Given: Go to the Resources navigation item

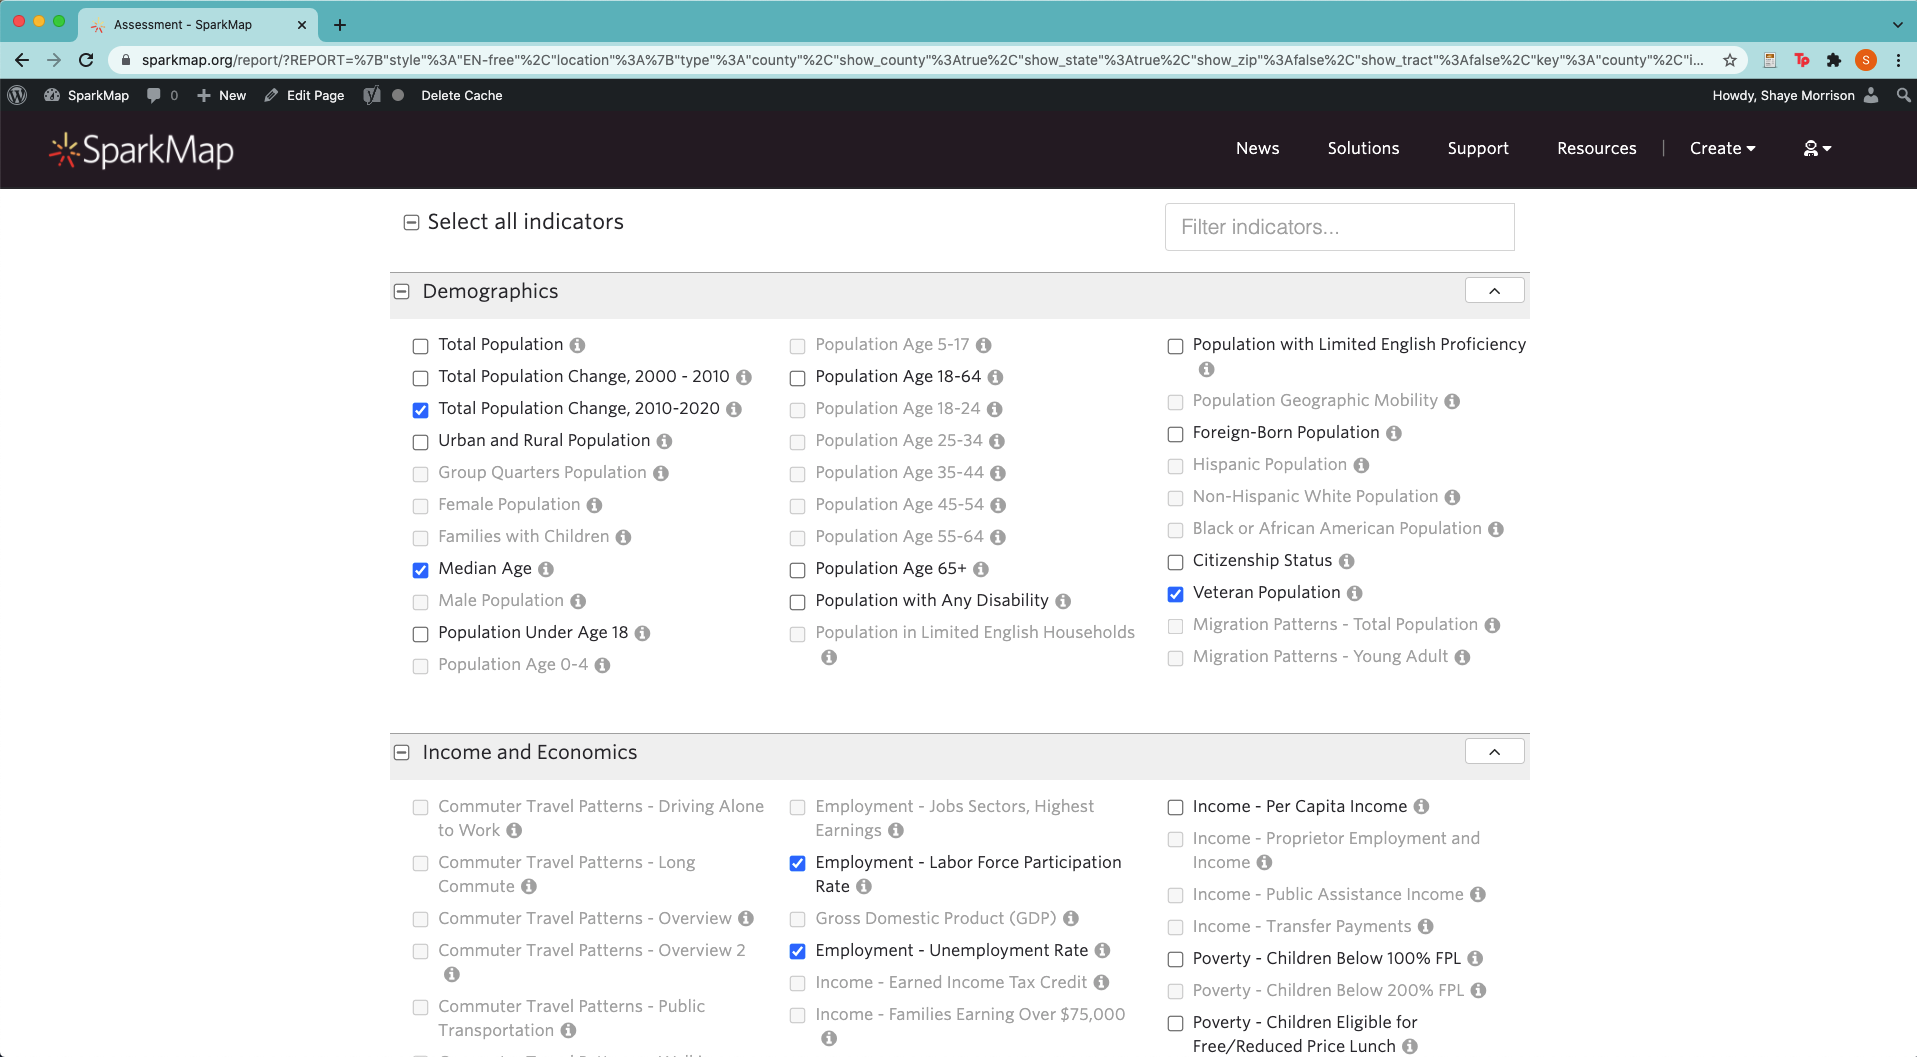Looking at the screenshot, I should click(1596, 148).
